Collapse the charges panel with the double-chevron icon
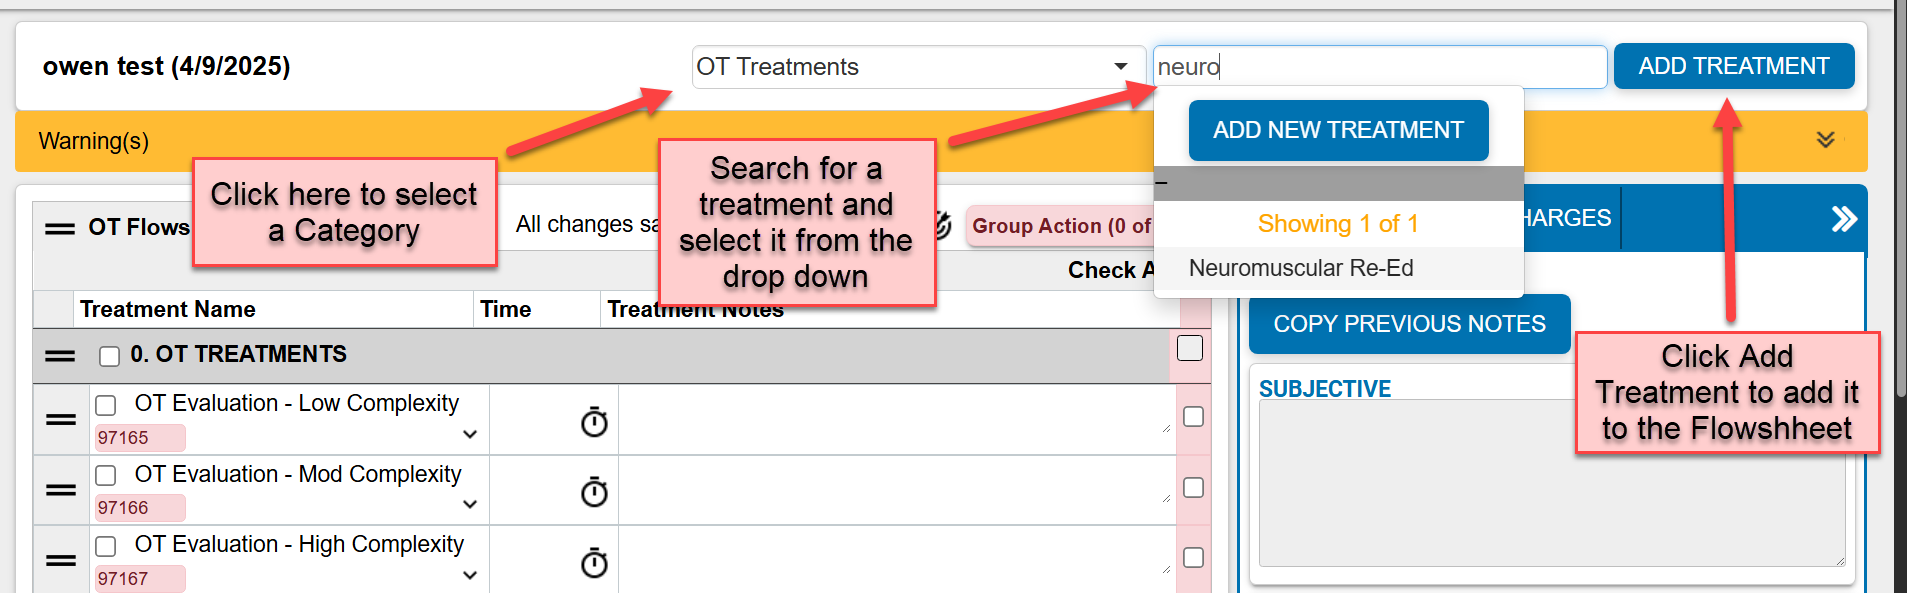The height and width of the screenshot is (593, 1907). tap(1844, 218)
